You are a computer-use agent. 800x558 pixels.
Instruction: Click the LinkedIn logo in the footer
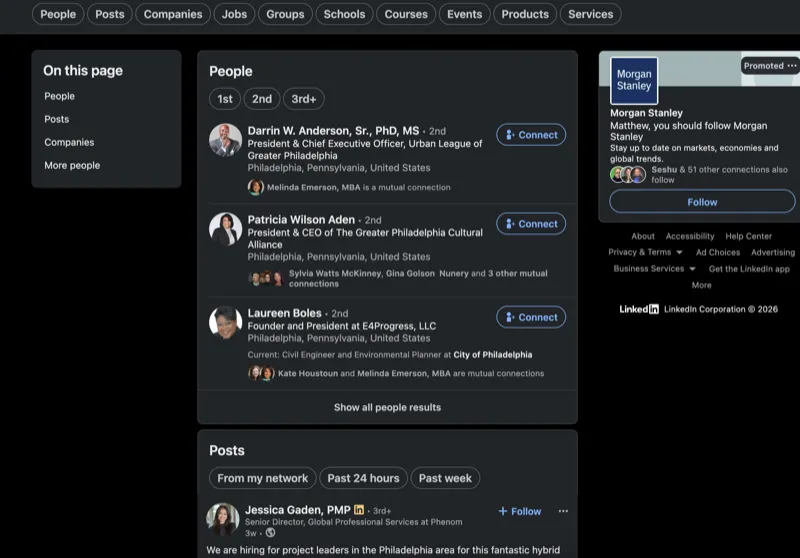click(639, 309)
